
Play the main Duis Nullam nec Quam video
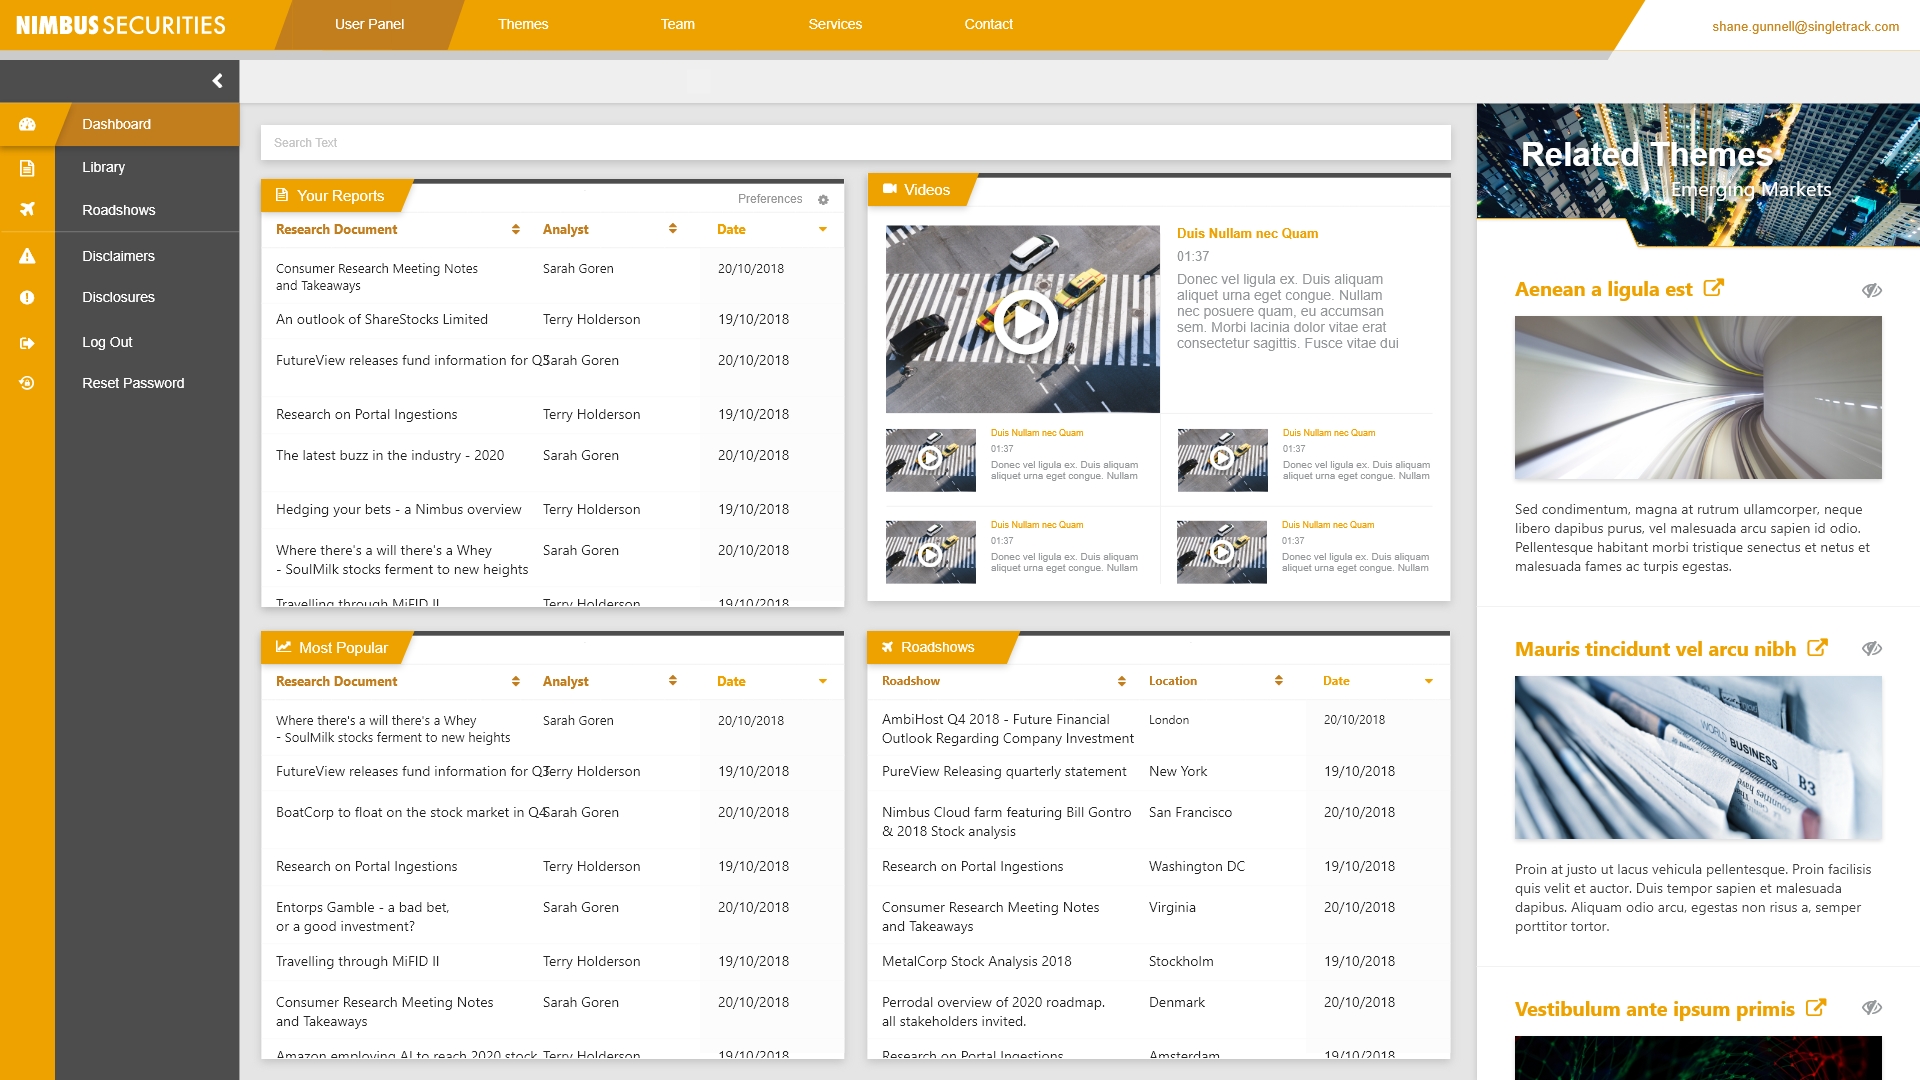pos(1024,321)
